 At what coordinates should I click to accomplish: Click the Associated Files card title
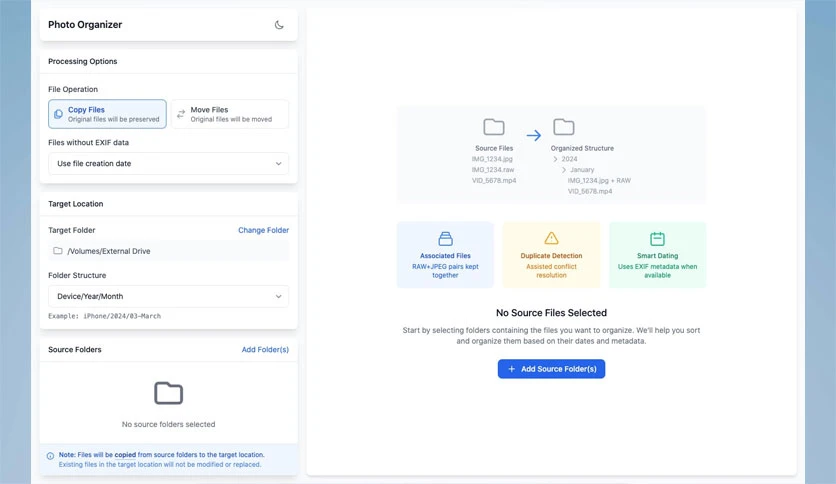click(x=445, y=256)
